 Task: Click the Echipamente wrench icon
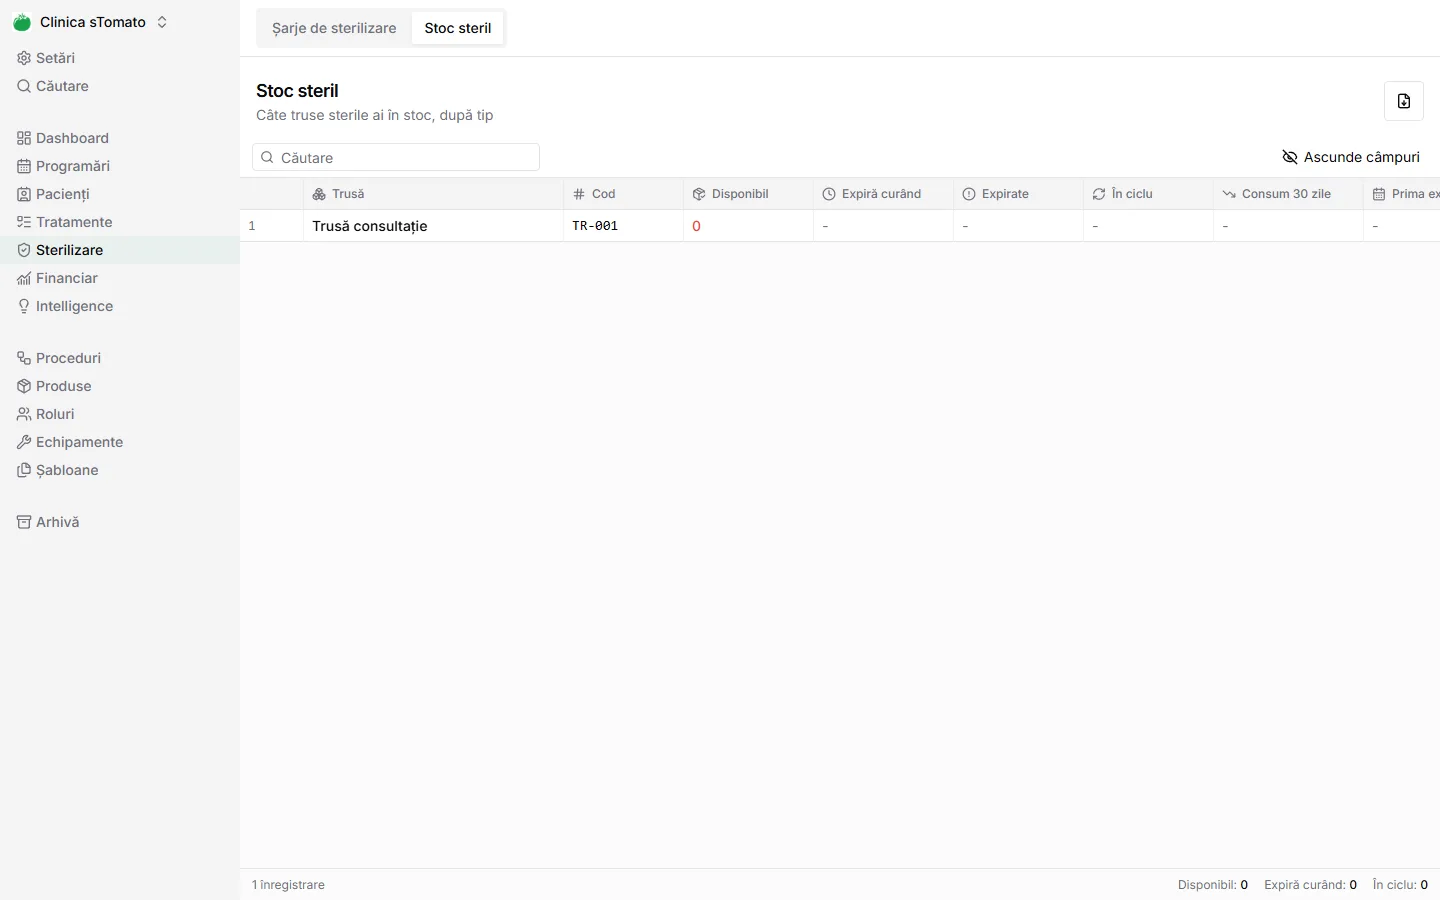[x=24, y=442]
